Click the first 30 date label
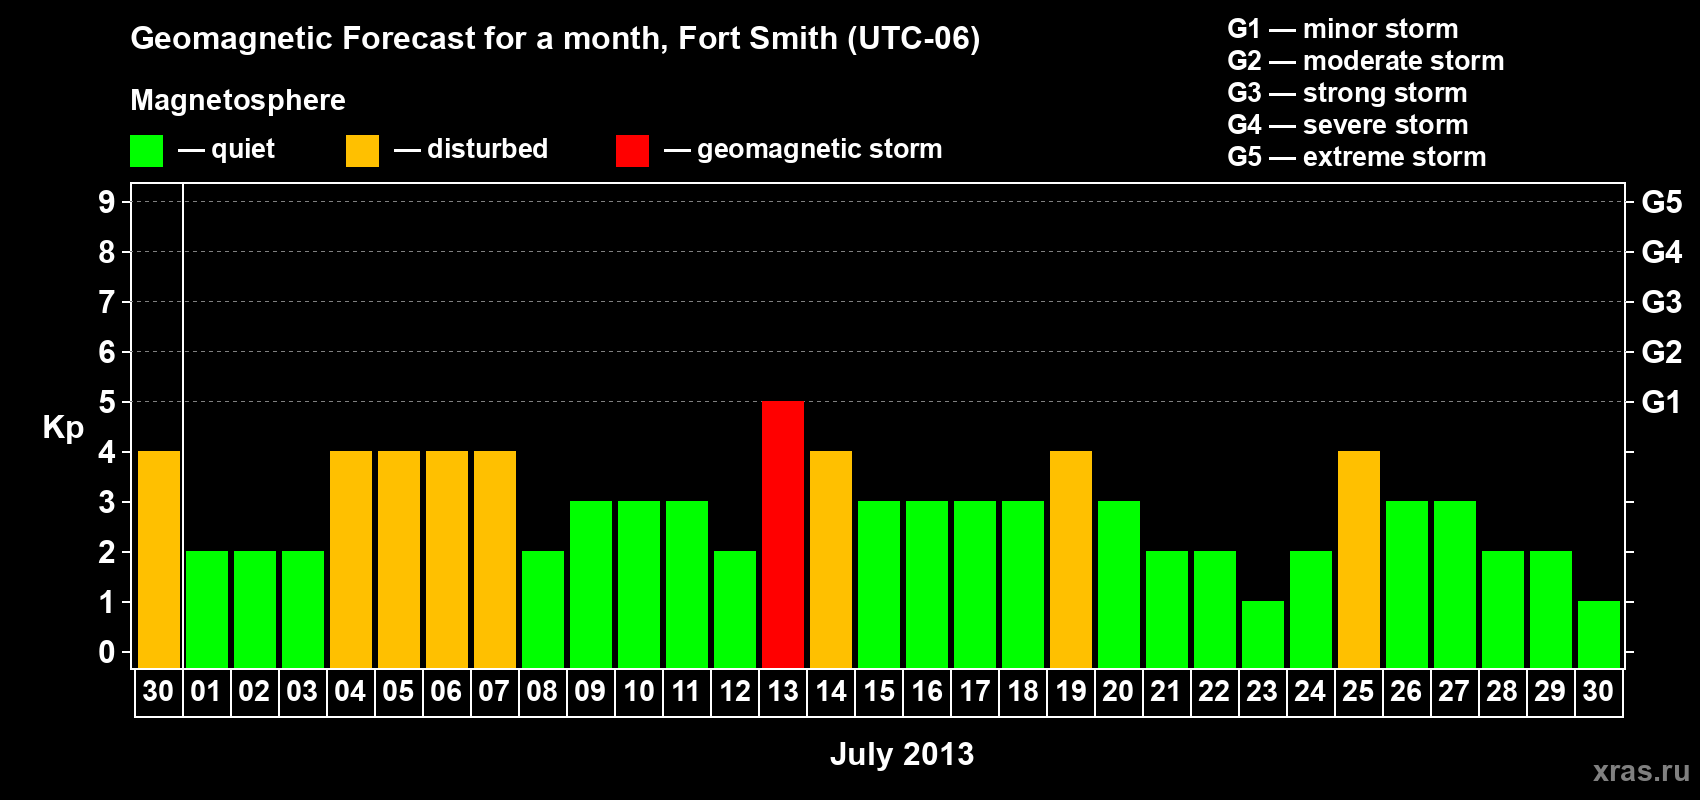The image size is (1700, 800). [158, 691]
